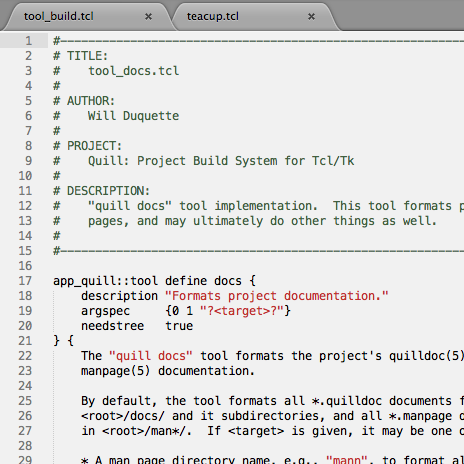
Task: Switch to the tool_build.tcl tab
Action: (59, 16)
